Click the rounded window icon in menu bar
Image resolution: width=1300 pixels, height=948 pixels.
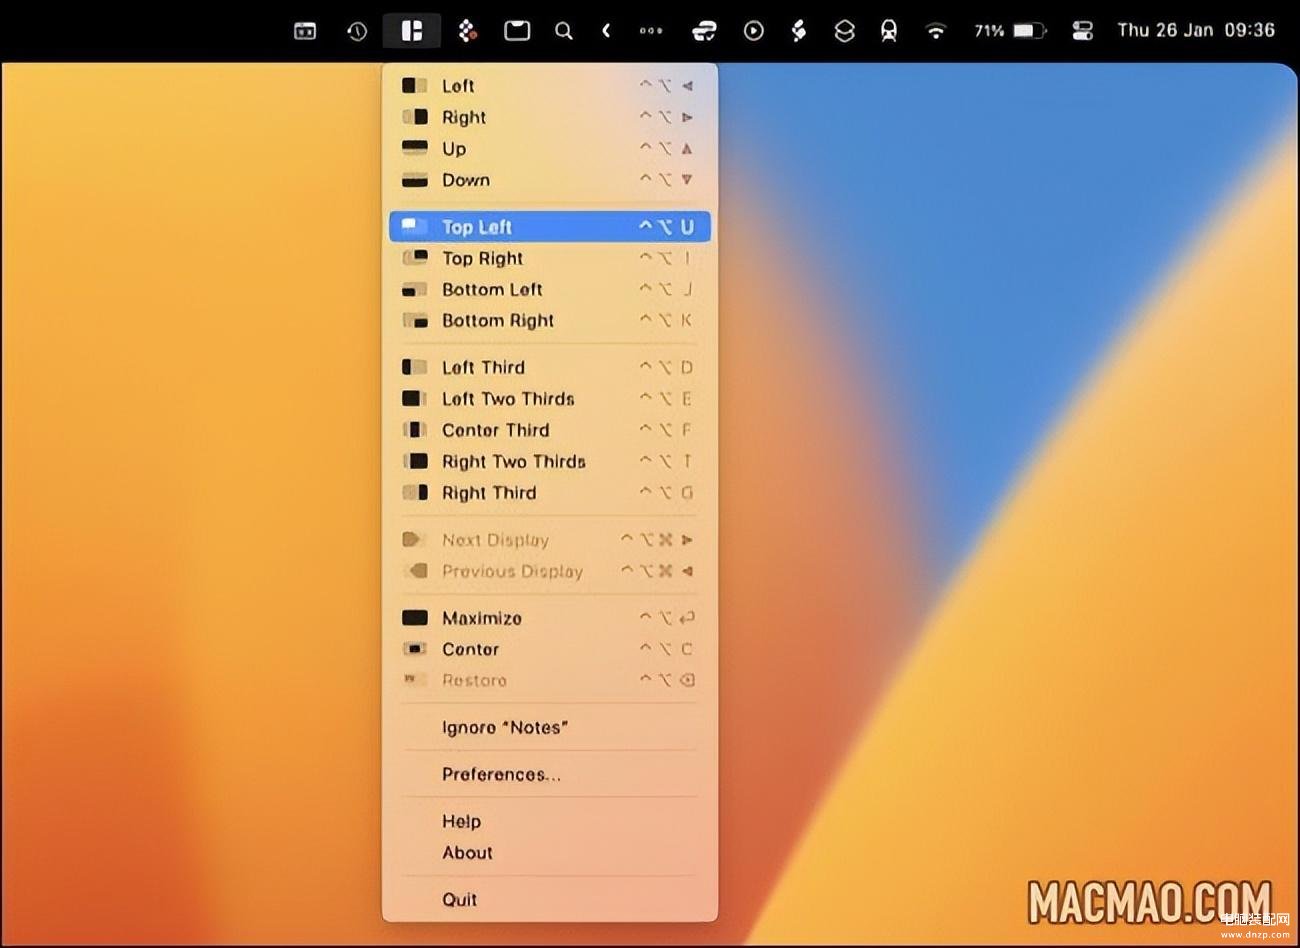coord(517,31)
